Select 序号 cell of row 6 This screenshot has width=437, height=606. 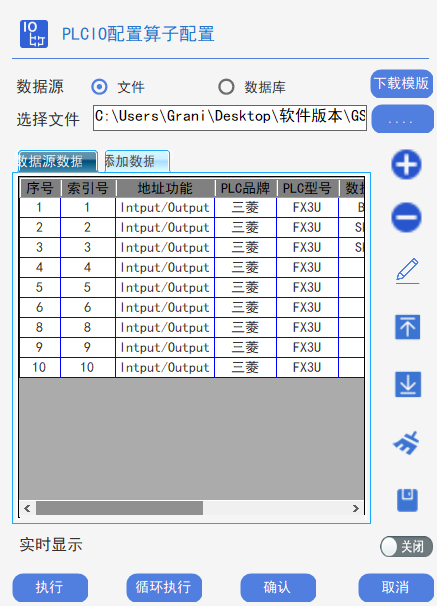tap(40, 308)
